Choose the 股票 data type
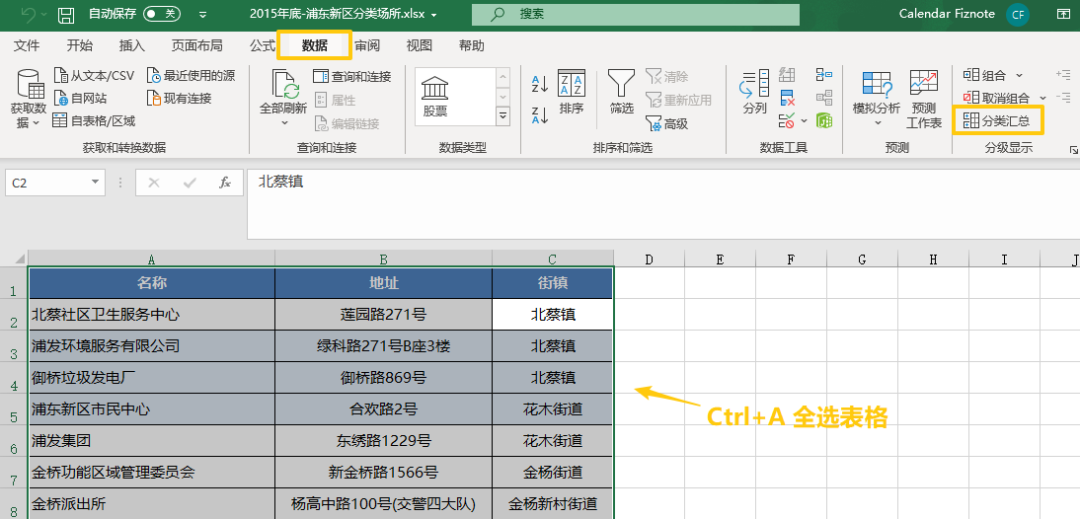The height and width of the screenshot is (519, 1080). coord(435,97)
